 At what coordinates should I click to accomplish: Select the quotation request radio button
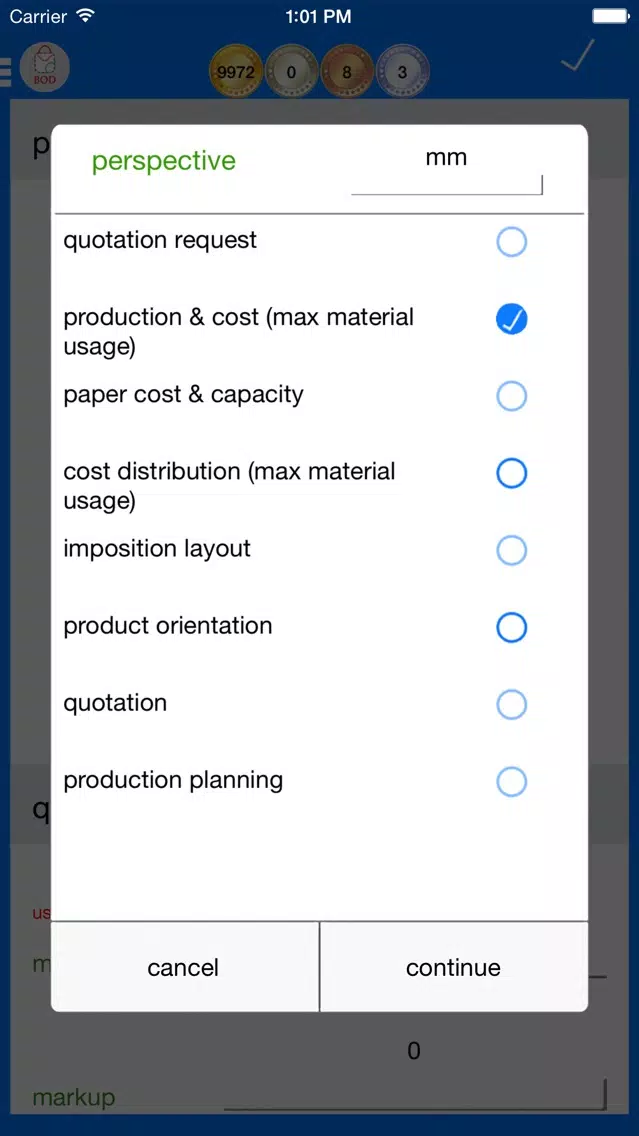[x=511, y=242]
